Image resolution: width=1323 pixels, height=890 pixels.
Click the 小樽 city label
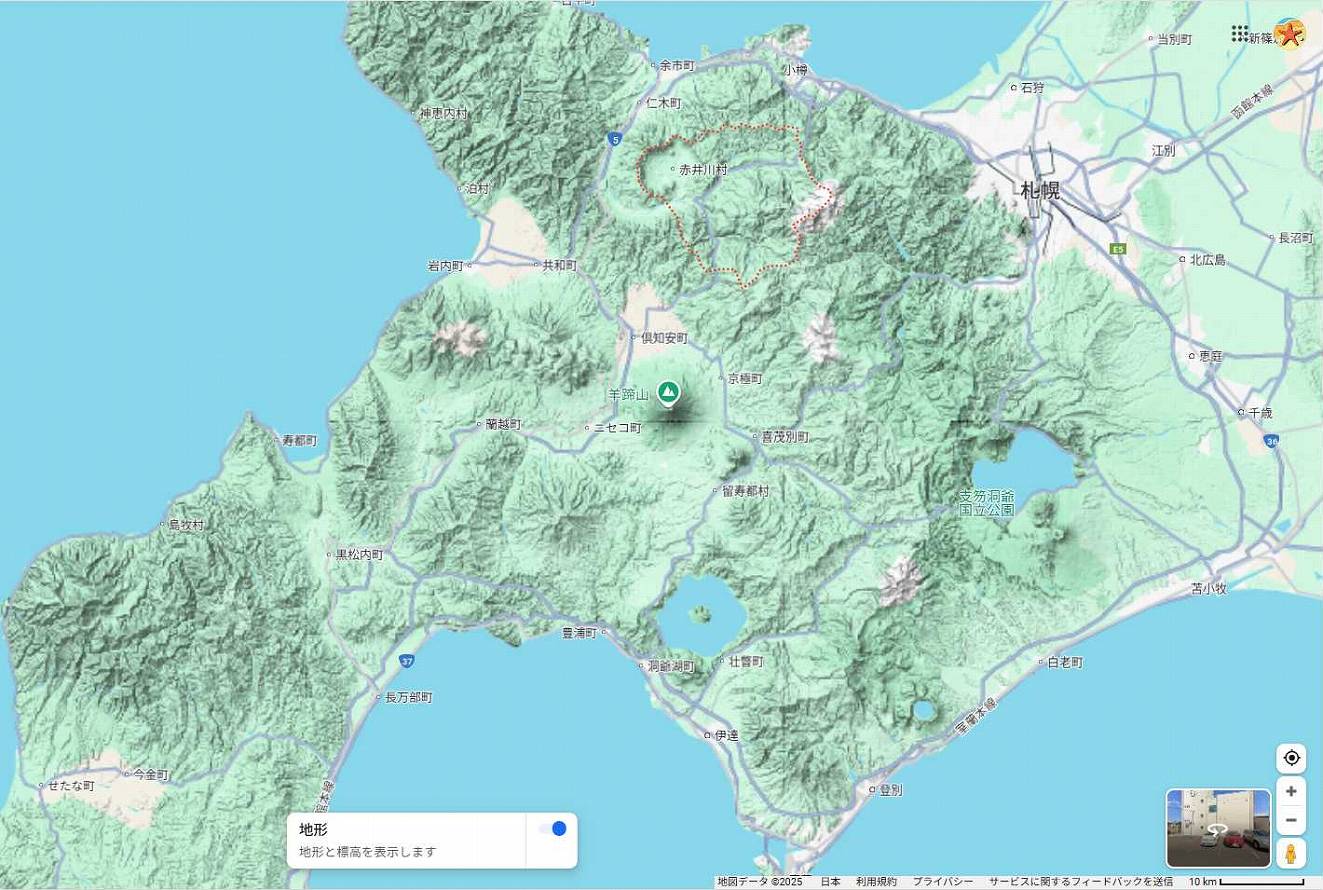click(795, 70)
